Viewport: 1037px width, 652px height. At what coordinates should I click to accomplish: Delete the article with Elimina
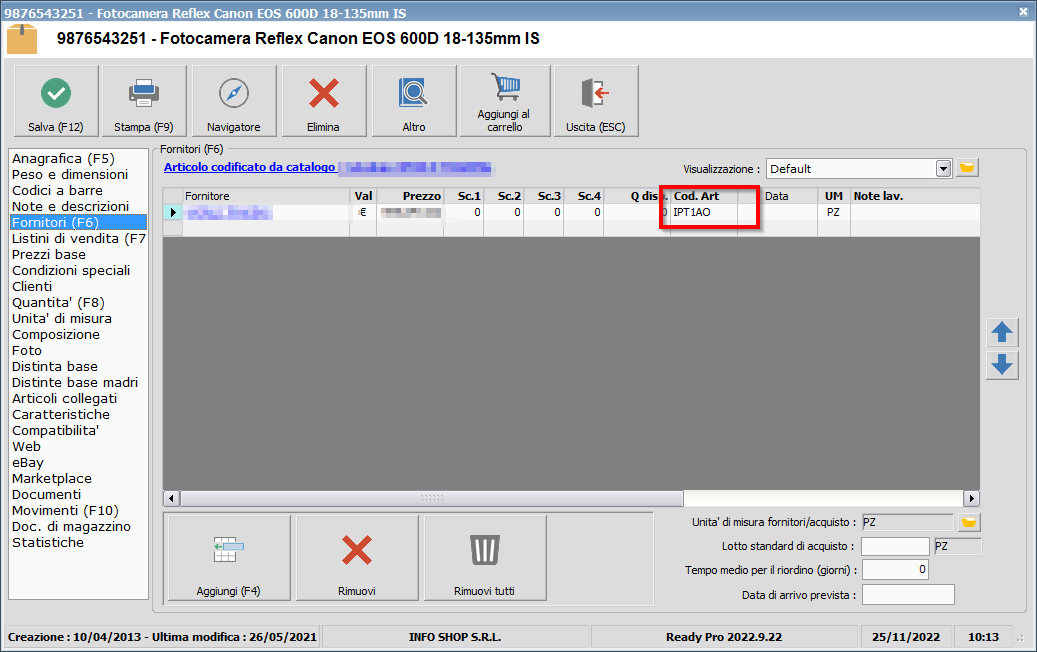[x=323, y=101]
